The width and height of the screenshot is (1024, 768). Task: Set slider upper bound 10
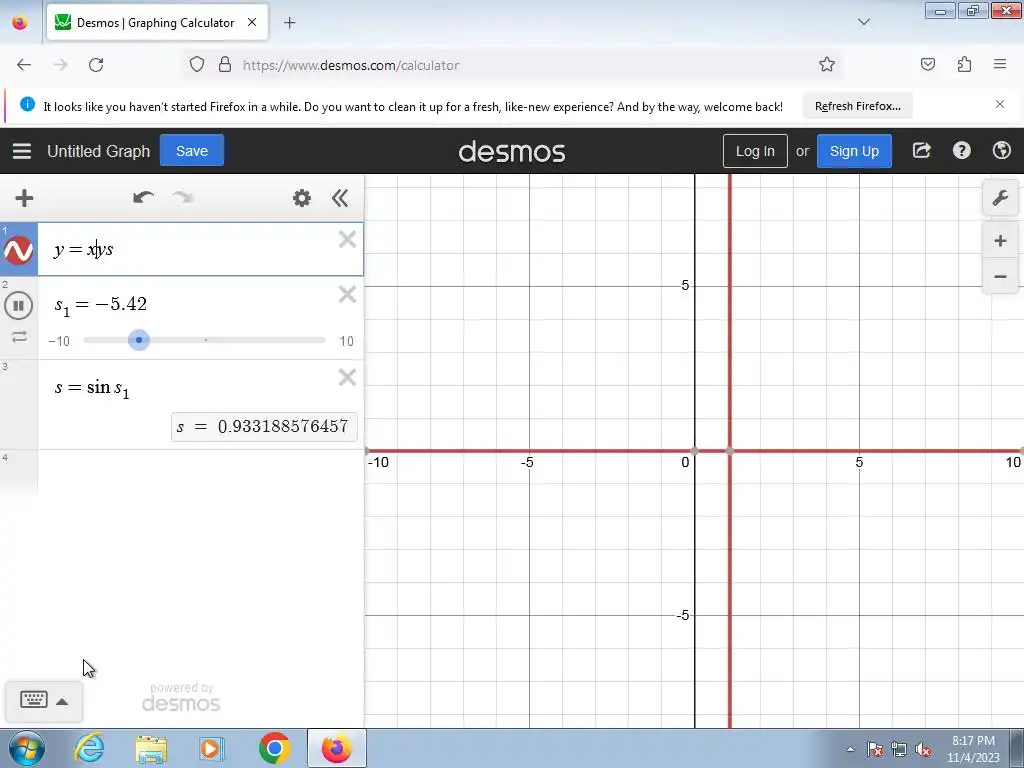click(x=346, y=341)
